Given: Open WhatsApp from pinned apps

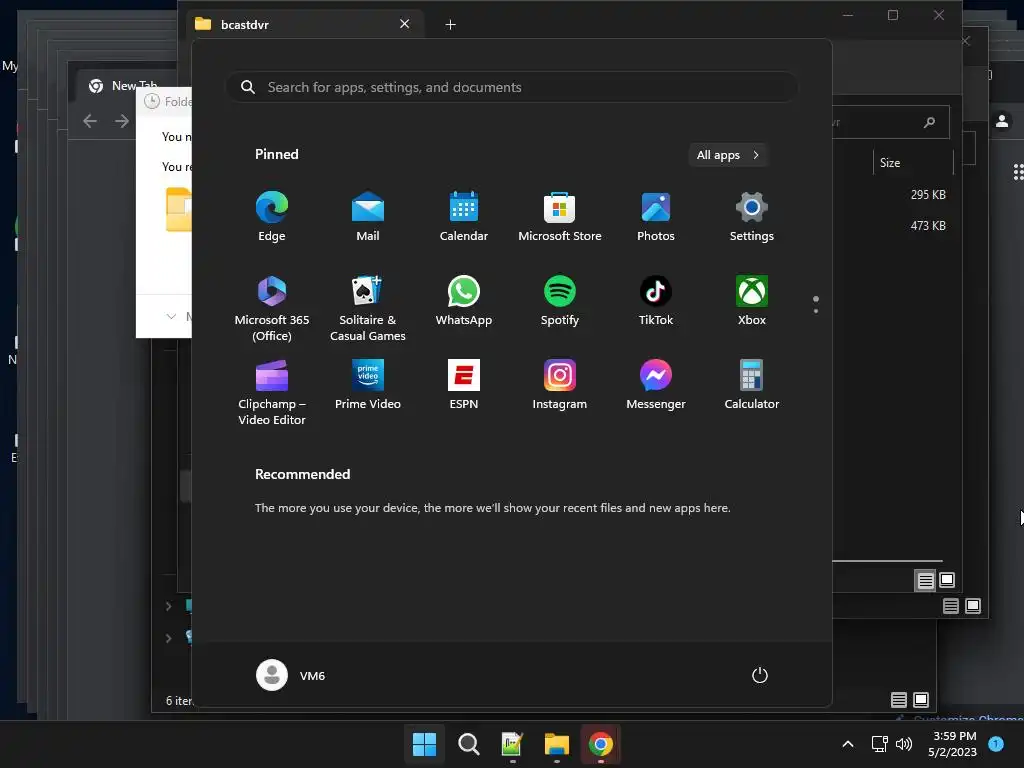Looking at the screenshot, I should click(464, 301).
